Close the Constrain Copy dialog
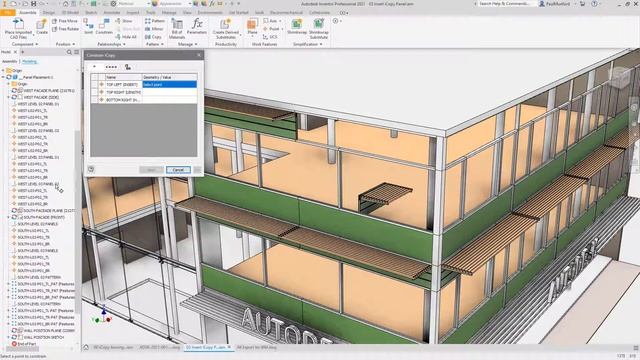 point(199,55)
